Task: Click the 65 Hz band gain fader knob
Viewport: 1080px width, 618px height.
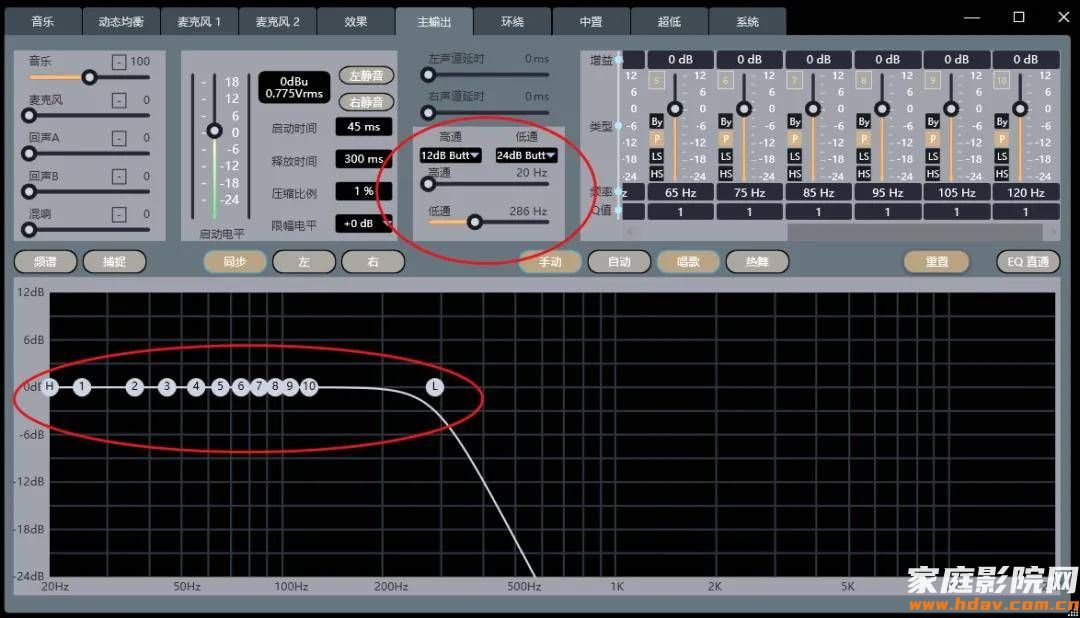Action: [675, 108]
